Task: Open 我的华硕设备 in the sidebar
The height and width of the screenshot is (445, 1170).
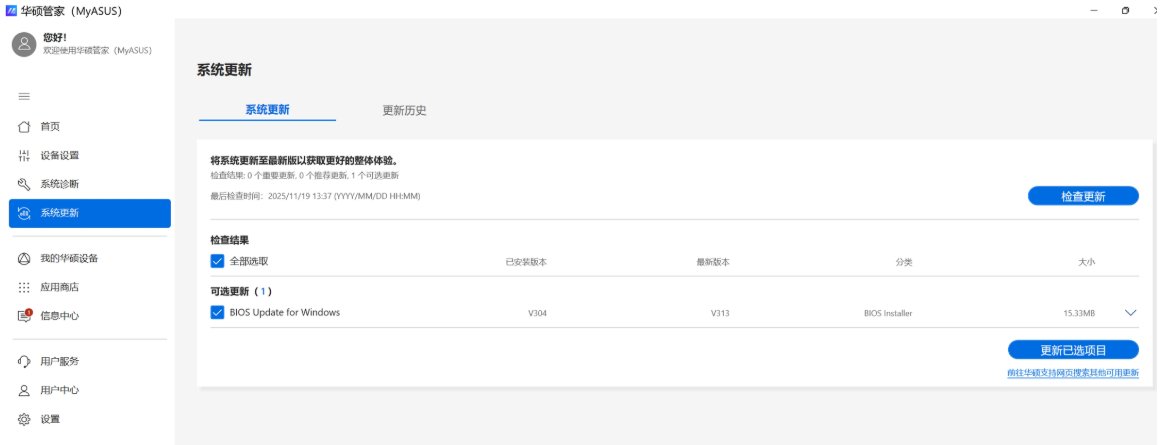Action: tap(90, 258)
